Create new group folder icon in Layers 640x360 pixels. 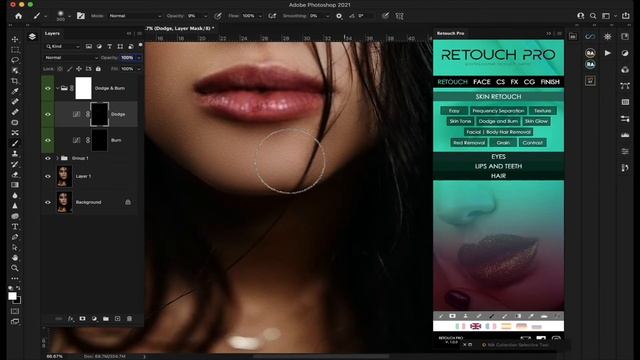coord(106,319)
